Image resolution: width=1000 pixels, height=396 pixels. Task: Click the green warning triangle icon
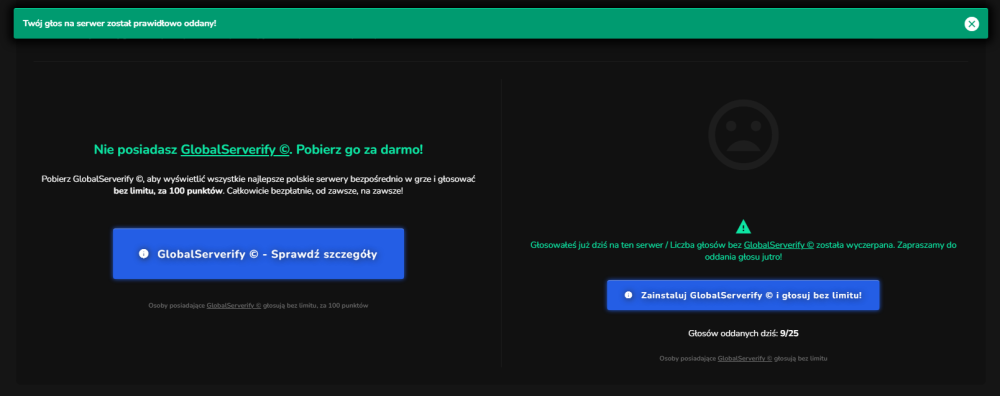click(x=743, y=226)
